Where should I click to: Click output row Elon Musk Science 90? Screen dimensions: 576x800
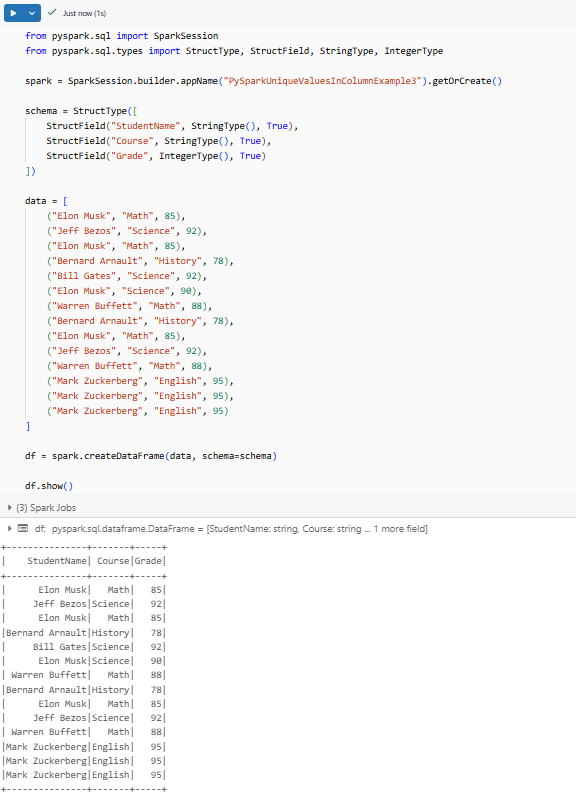point(84,661)
